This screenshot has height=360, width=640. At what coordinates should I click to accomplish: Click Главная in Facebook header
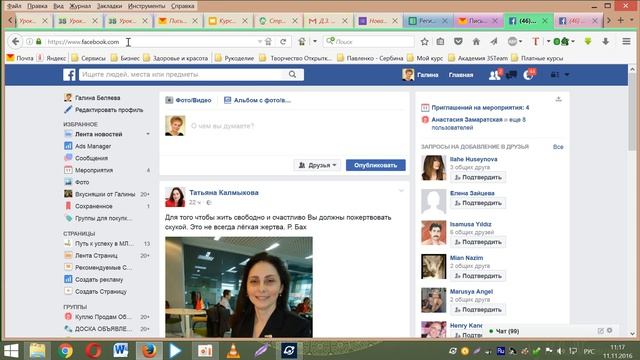point(461,75)
